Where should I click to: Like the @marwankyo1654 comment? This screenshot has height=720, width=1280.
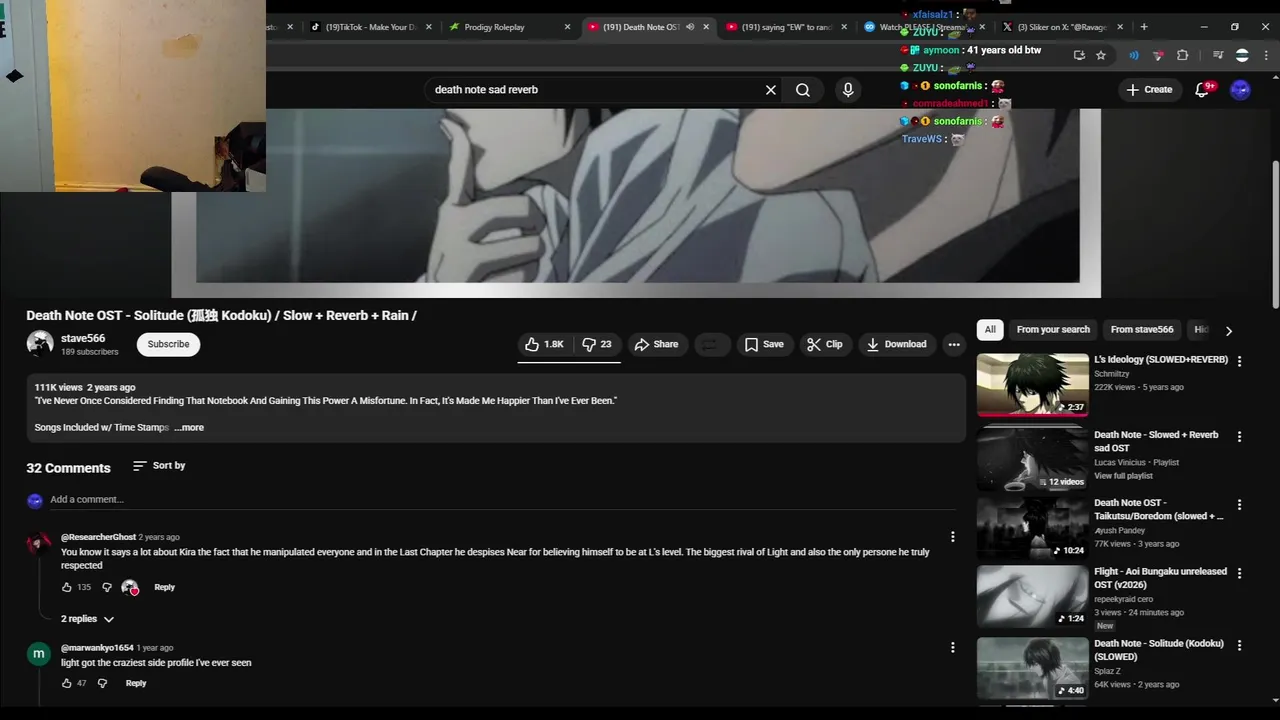(x=67, y=683)
